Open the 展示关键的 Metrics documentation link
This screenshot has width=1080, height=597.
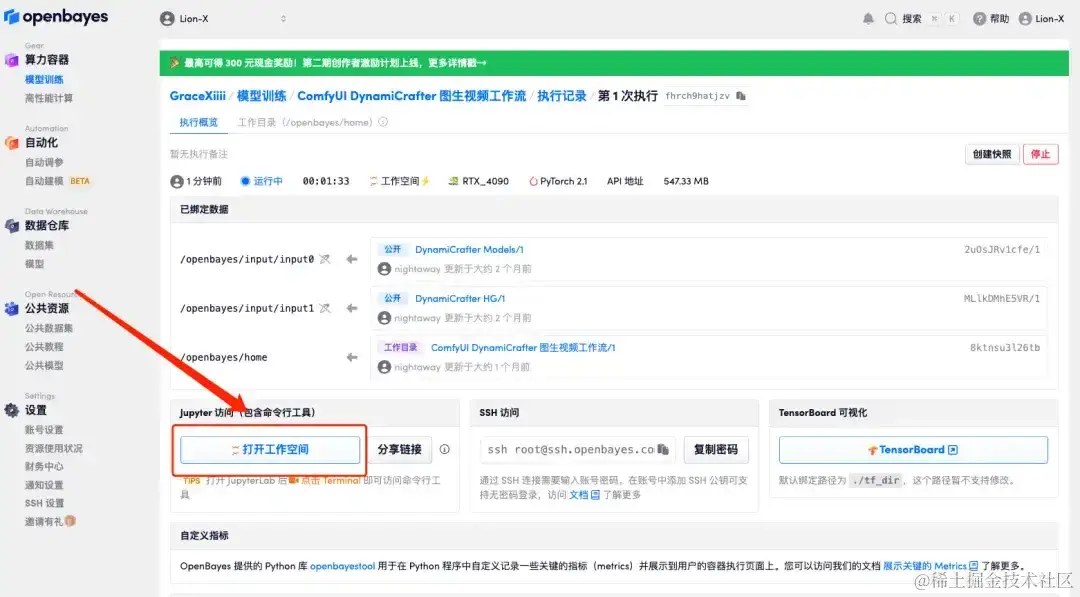(930, 566)
